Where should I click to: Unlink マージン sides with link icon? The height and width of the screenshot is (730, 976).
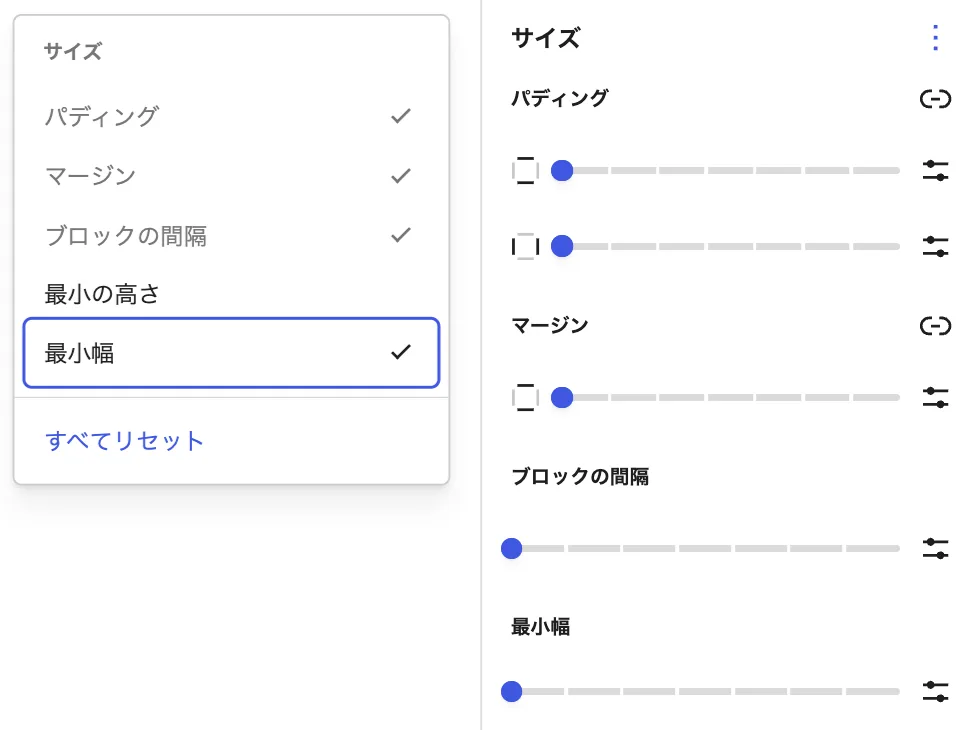pos(935,326)
